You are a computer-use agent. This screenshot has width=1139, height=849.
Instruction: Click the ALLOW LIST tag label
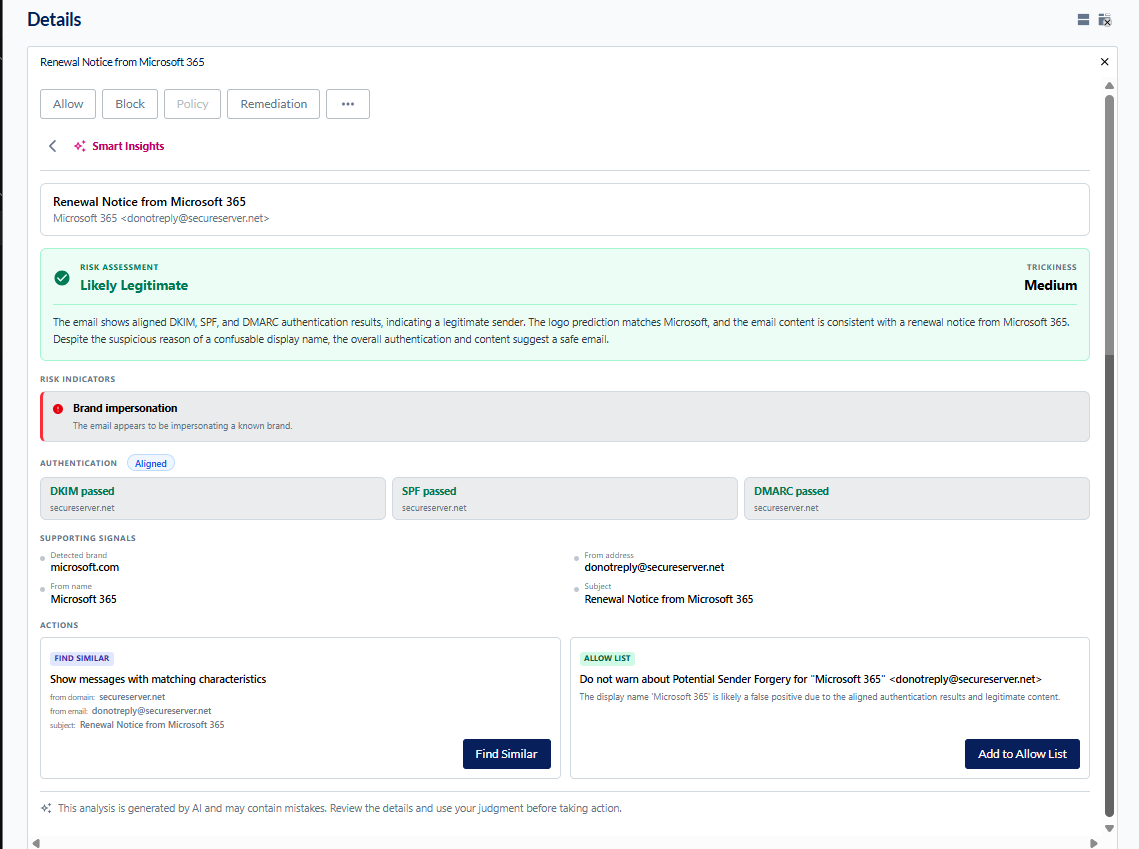coord(607,658)
